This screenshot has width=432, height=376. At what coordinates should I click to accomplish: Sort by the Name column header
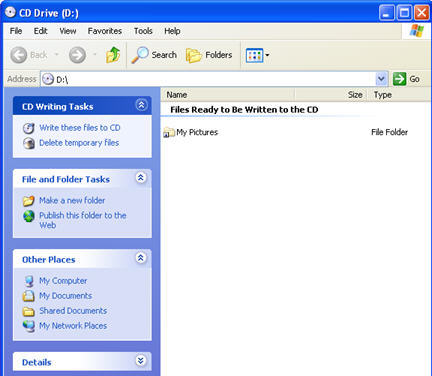point(228,95)
